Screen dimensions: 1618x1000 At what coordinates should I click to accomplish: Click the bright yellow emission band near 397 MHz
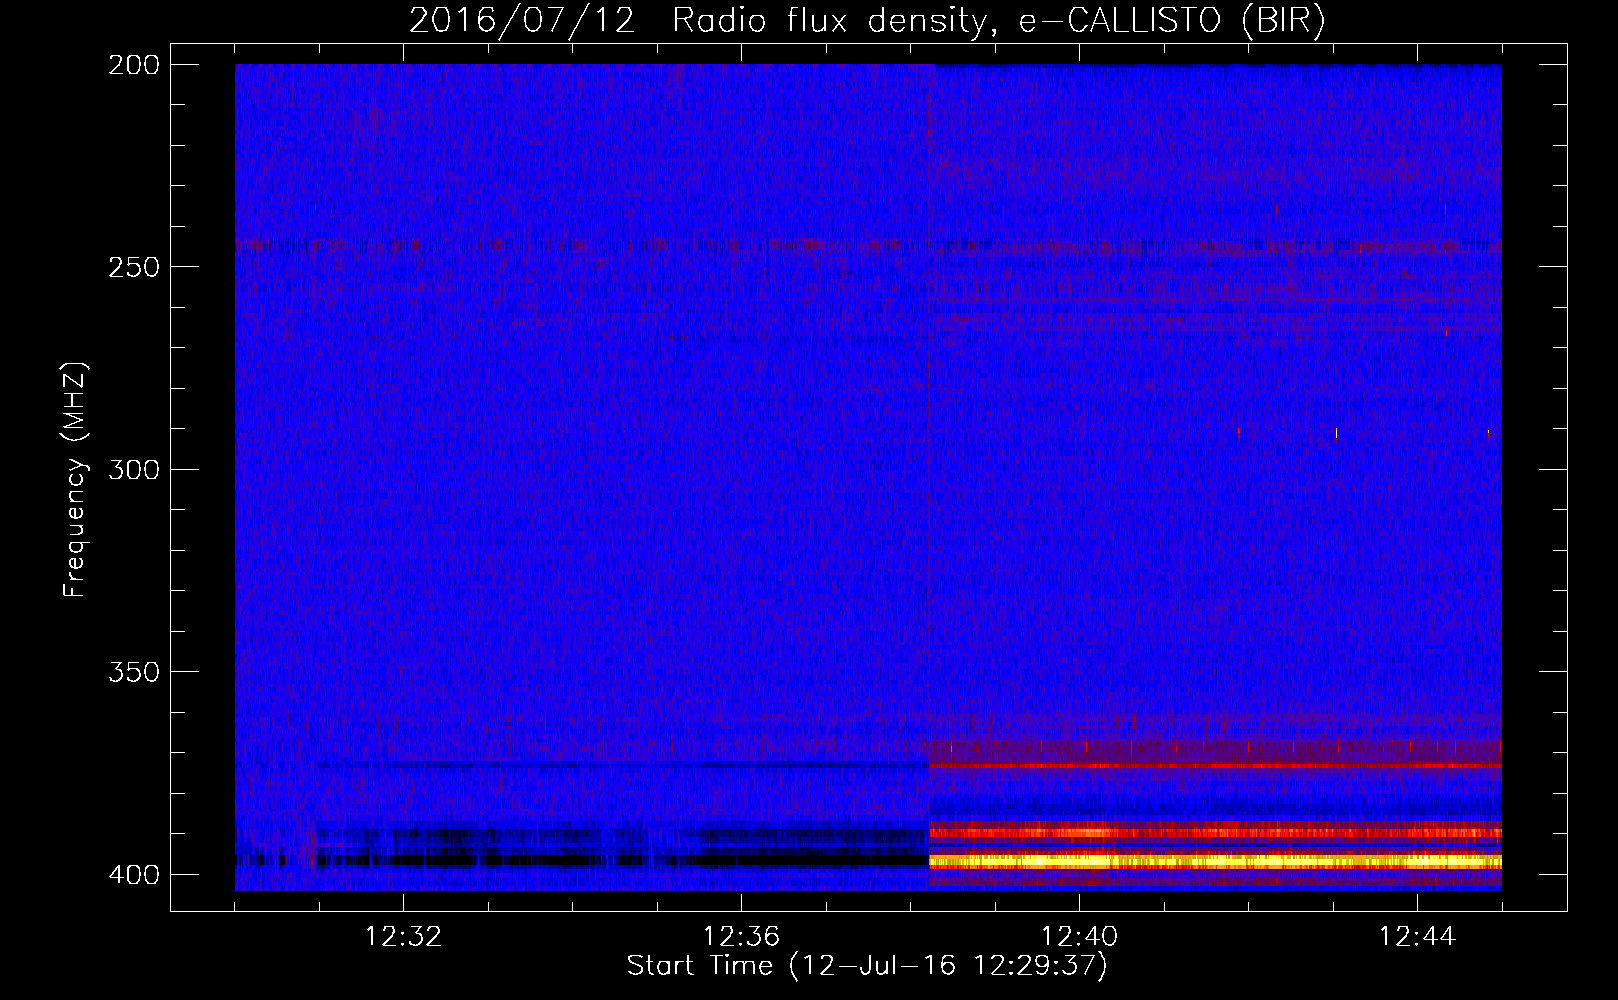point(1215,861)
